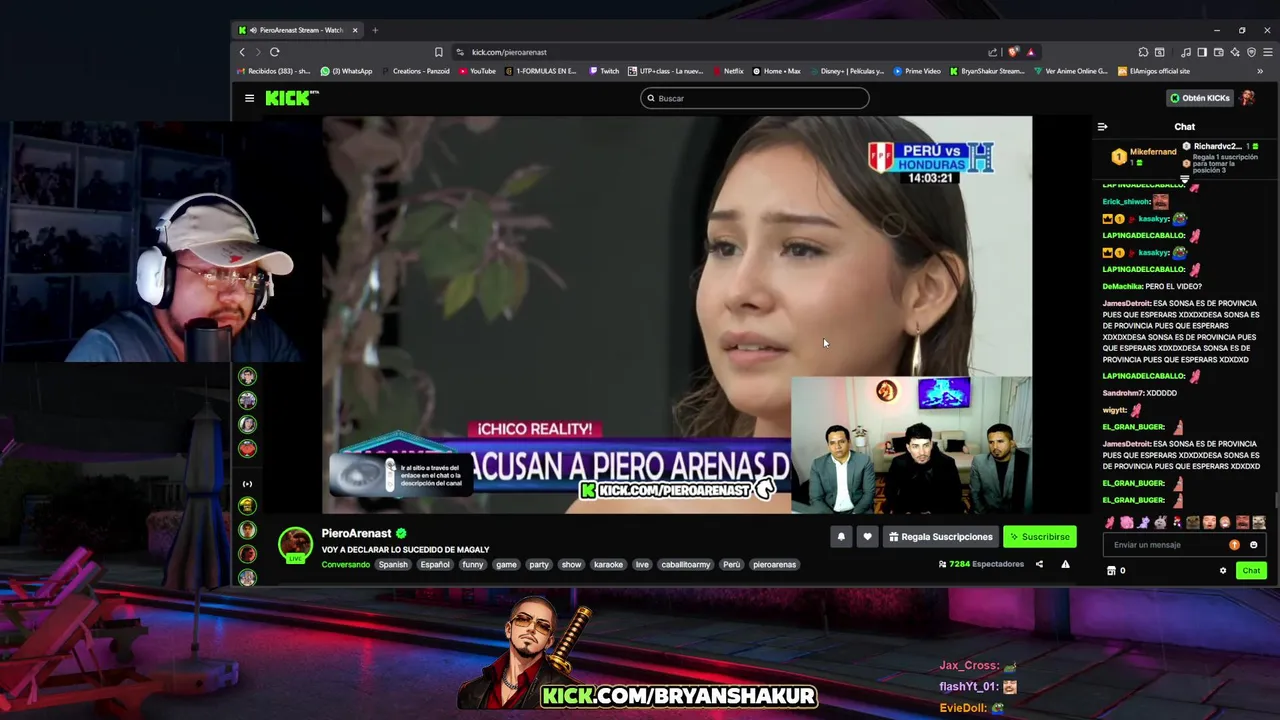Click the orange arrow icon in chat input

point(1234,545)
